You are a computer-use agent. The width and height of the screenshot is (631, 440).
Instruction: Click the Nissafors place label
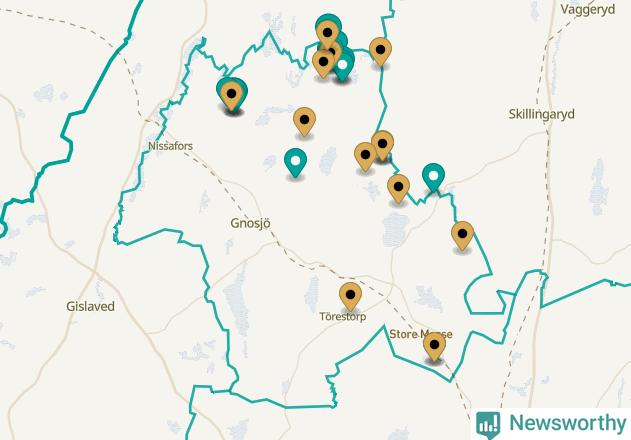coord(171,146)
